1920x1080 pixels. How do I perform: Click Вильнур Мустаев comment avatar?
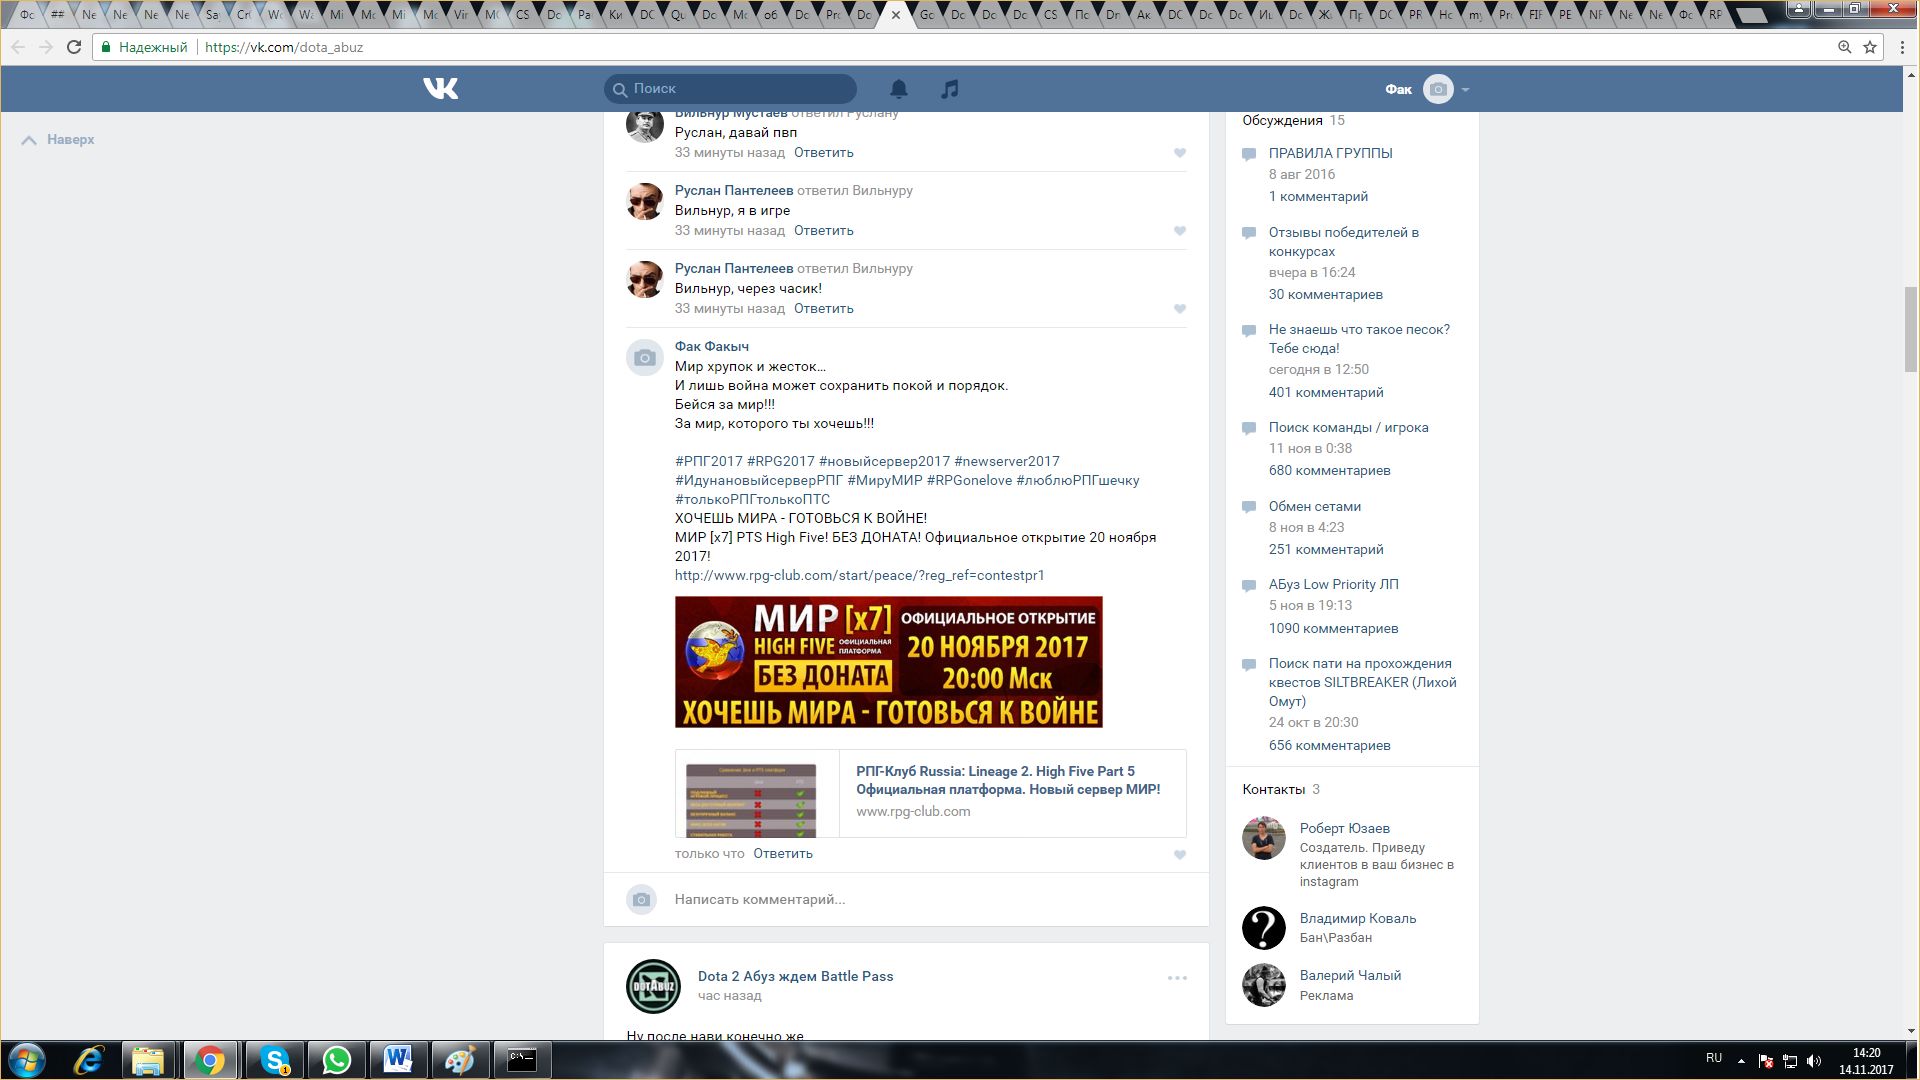click(645, 125)
